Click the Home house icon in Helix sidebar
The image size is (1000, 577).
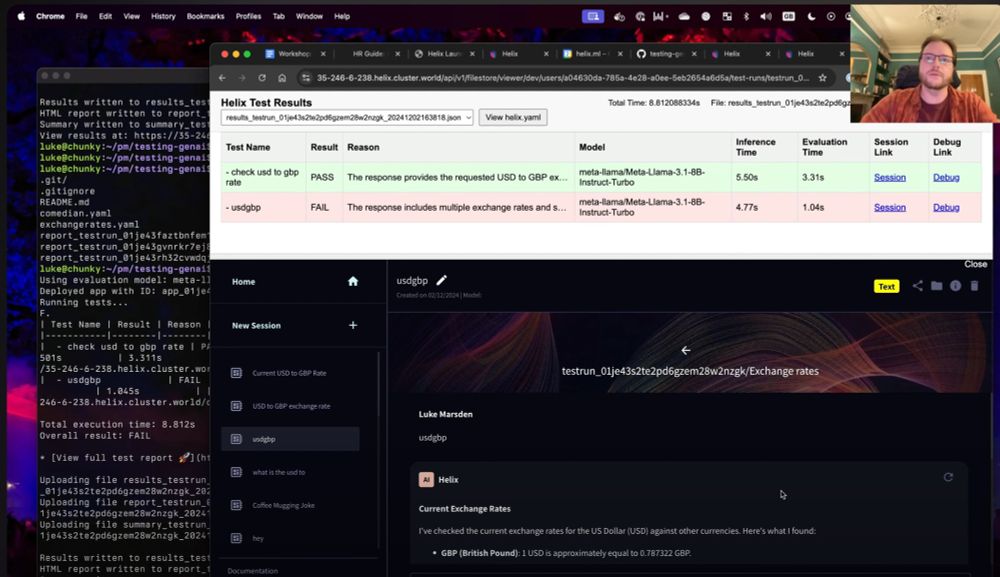[x=353, y=281]
